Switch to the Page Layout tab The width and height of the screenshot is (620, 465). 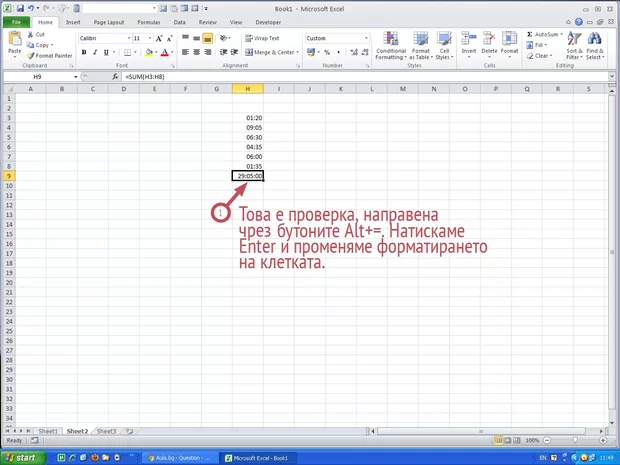(x=109, y=23)
